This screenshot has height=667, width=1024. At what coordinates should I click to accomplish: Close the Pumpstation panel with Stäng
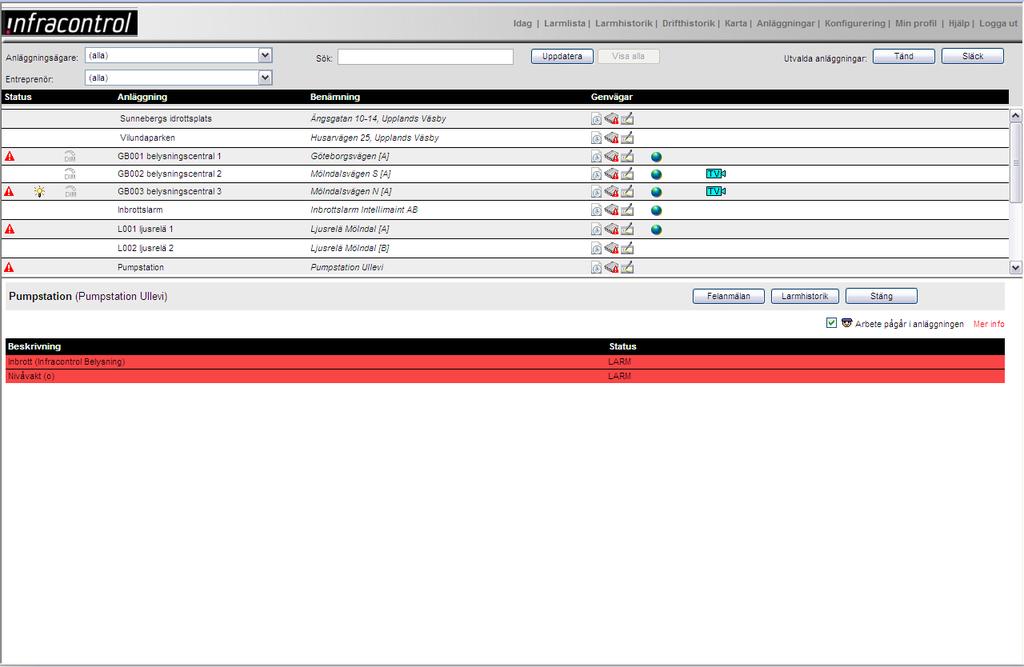tap(881, 296)
